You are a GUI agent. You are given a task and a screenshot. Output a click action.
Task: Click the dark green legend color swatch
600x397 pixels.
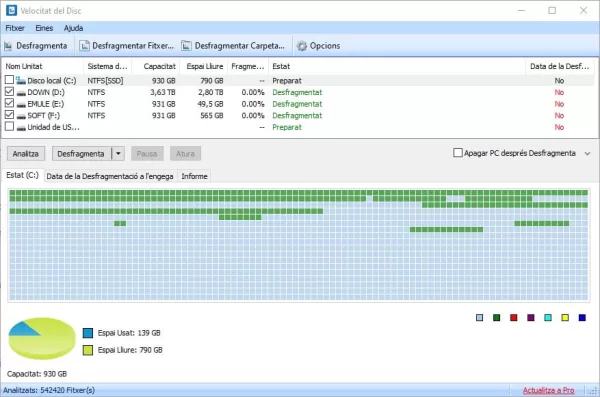coord(497,317)
